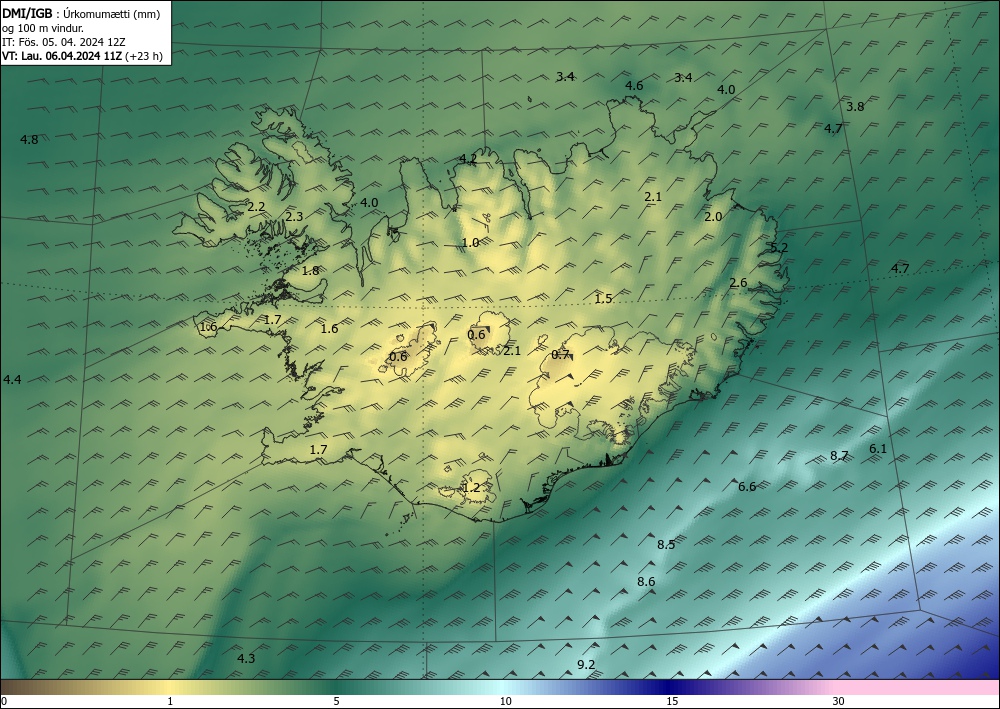1000x709 pixels.
Task: Select the 1.0 value on the map
Action: (470, 242)
